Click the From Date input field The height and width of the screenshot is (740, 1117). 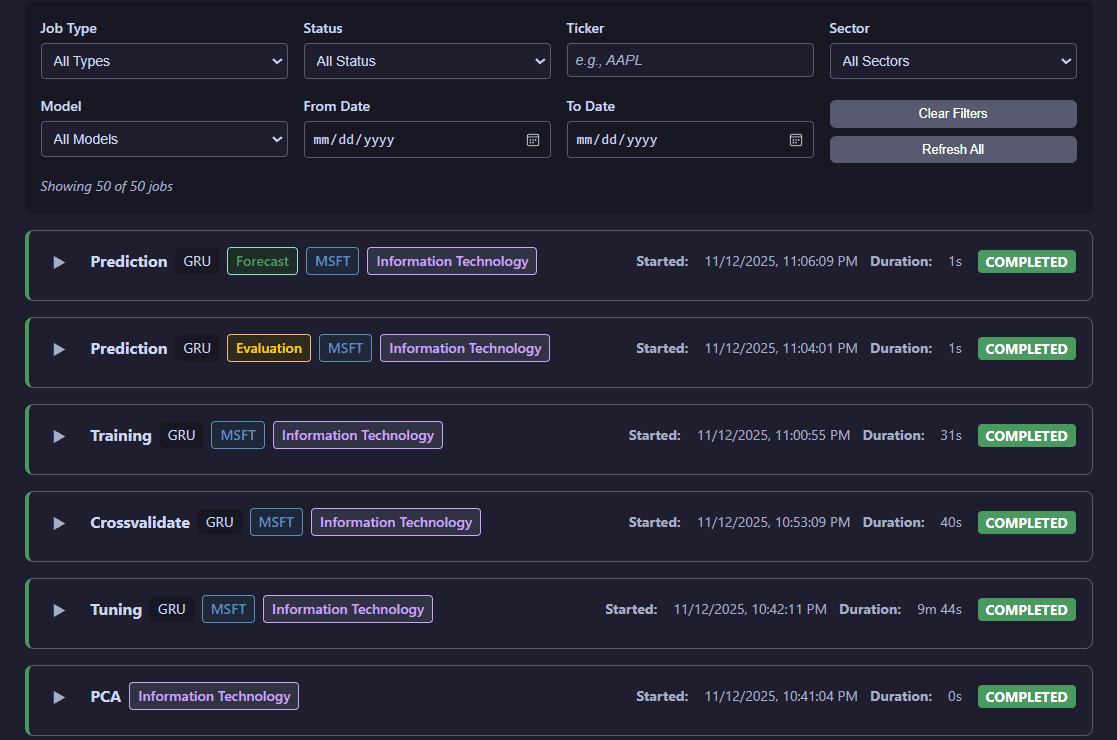pyautogui.click(x=427, y=140)
